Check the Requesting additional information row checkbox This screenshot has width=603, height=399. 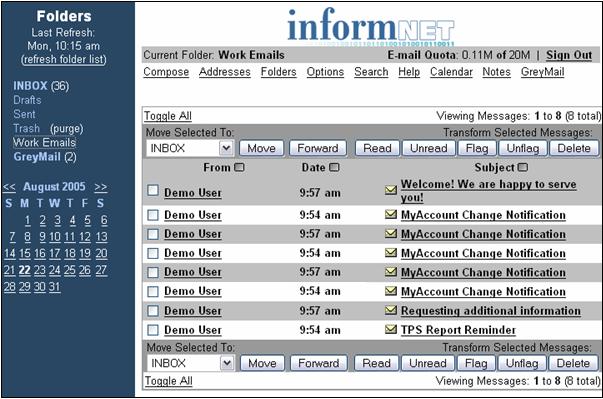(x=153, y=310)
